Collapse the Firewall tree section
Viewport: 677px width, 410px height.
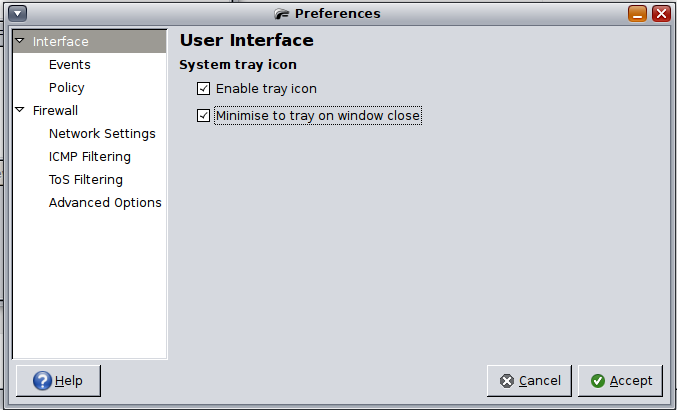tap(20, 110)
